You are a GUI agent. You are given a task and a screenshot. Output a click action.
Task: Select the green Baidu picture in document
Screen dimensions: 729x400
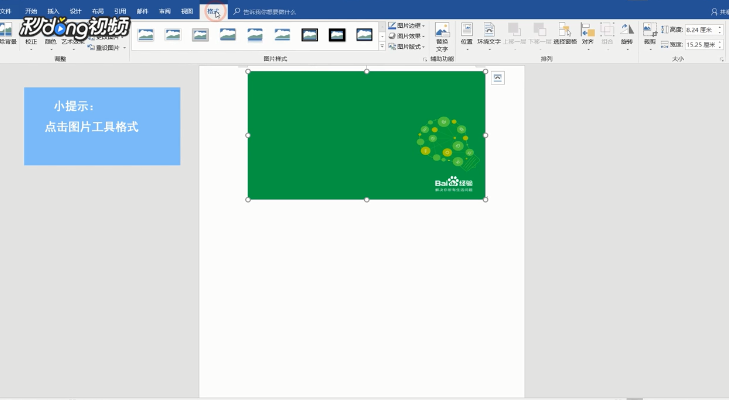point(366,135)
